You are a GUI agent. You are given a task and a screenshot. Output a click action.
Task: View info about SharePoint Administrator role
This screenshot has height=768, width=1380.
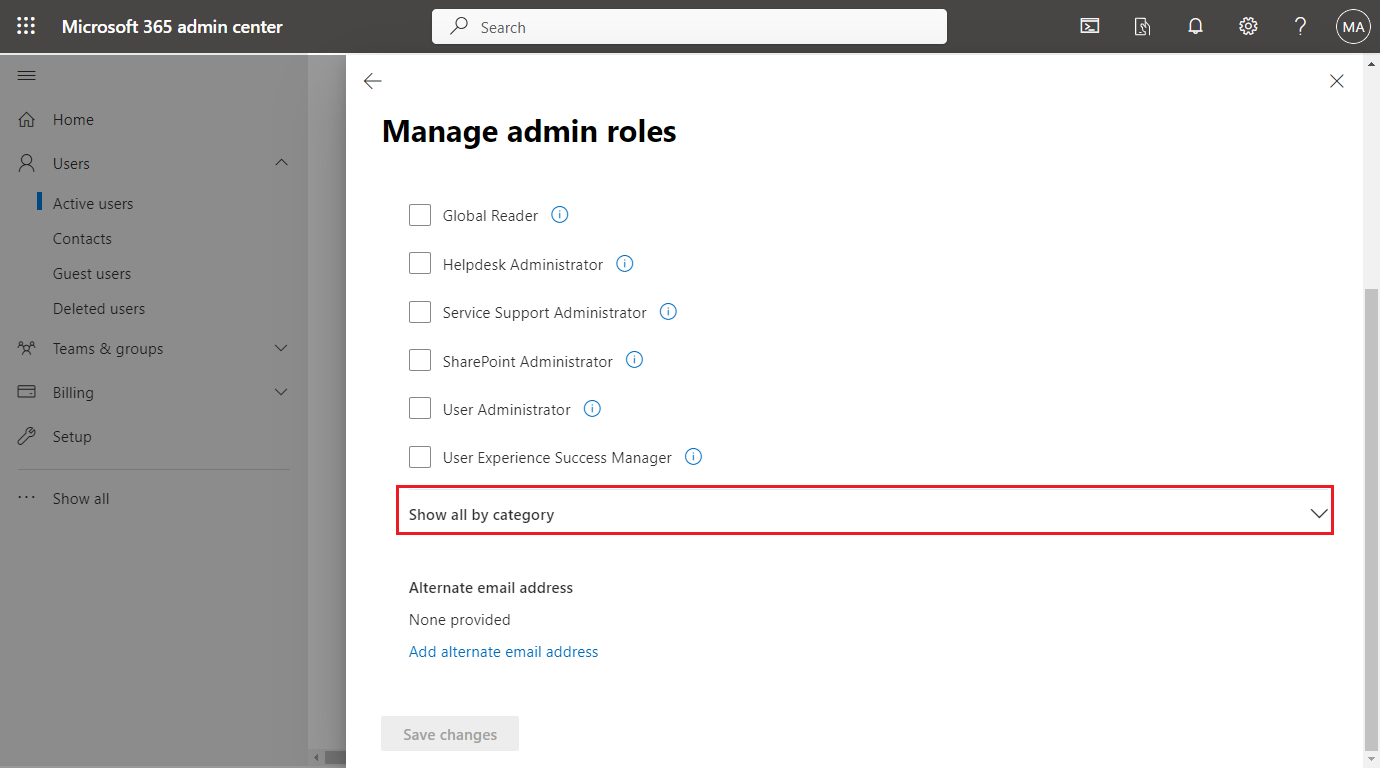(633, 359)
